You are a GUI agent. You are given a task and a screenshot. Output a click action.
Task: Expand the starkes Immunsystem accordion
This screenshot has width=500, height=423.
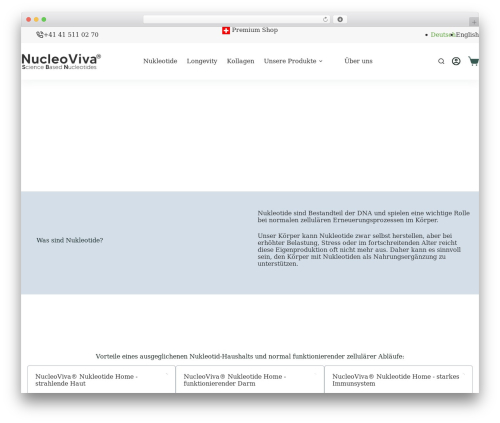click(398, 380)
